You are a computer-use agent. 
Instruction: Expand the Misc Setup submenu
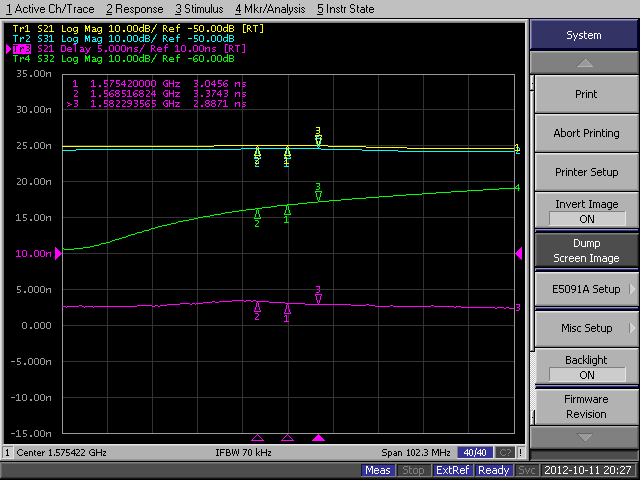[x=586, y=328]
